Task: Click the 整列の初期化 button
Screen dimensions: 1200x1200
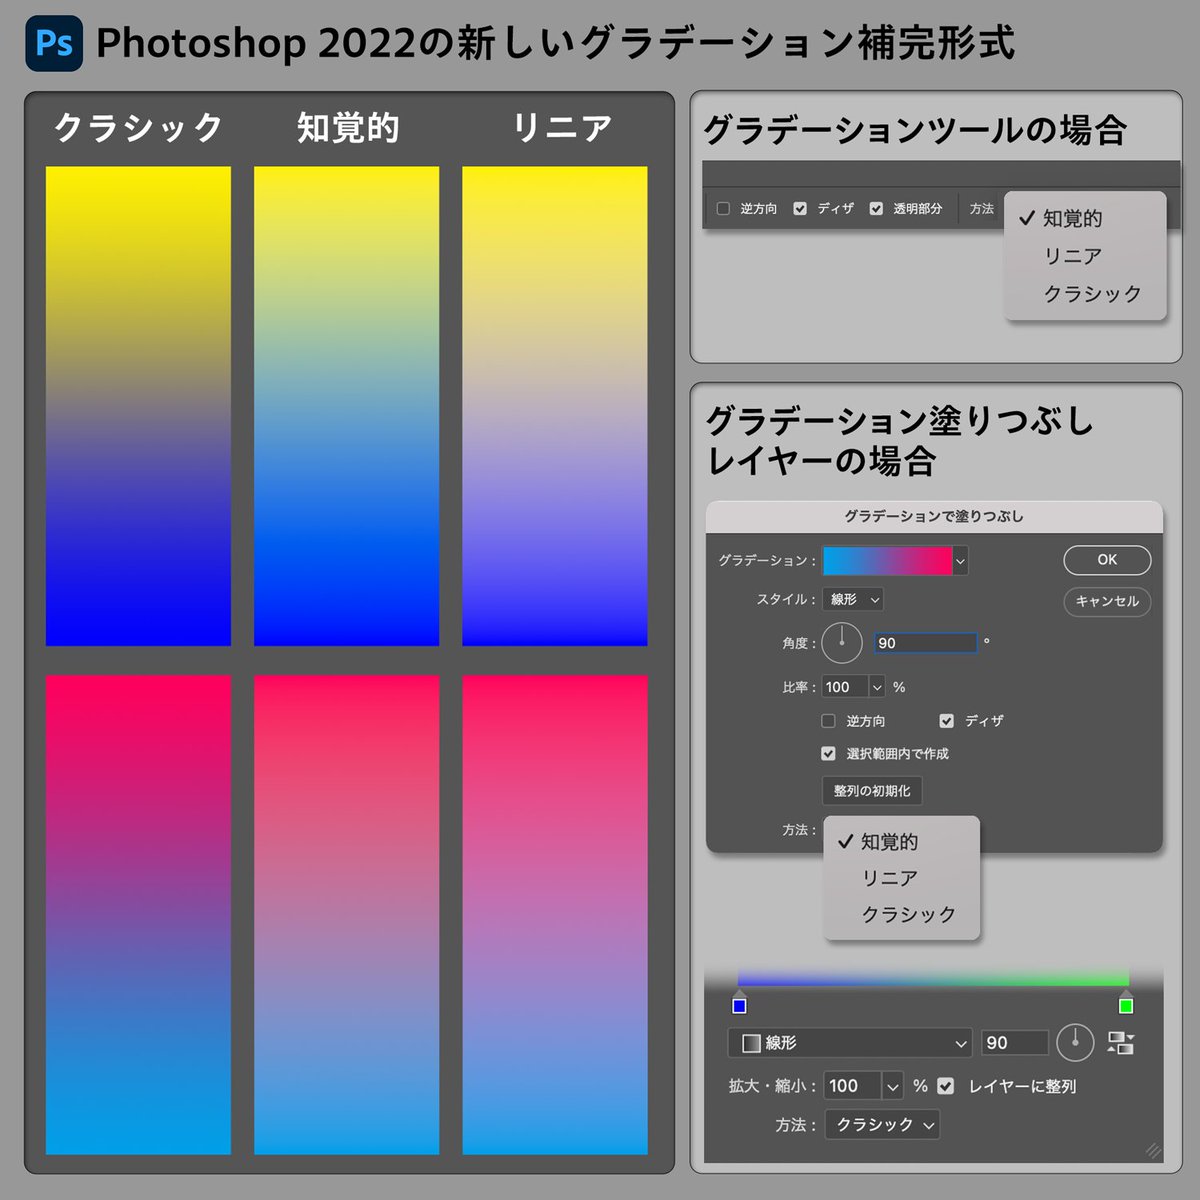Action: click(872, 791)
